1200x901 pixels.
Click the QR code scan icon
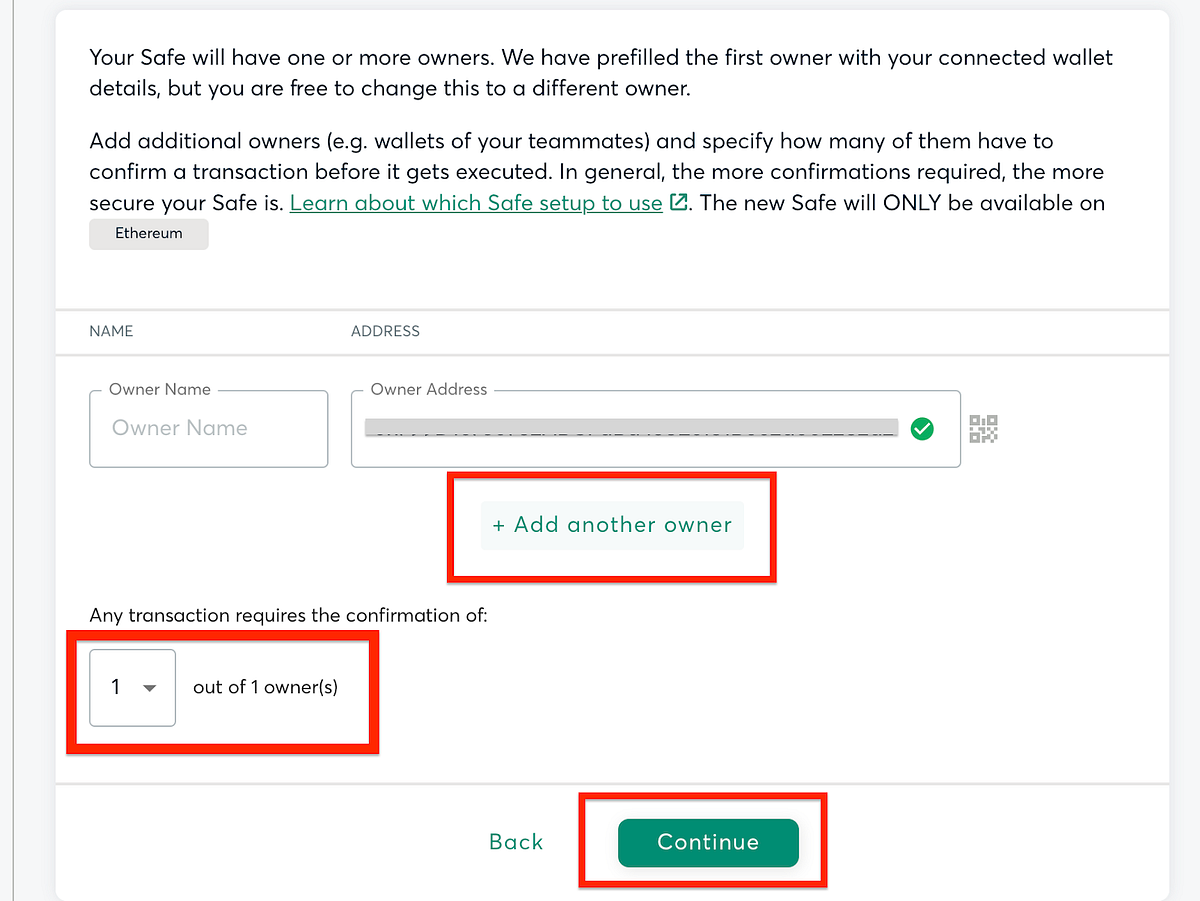click(x=984, y=429)
